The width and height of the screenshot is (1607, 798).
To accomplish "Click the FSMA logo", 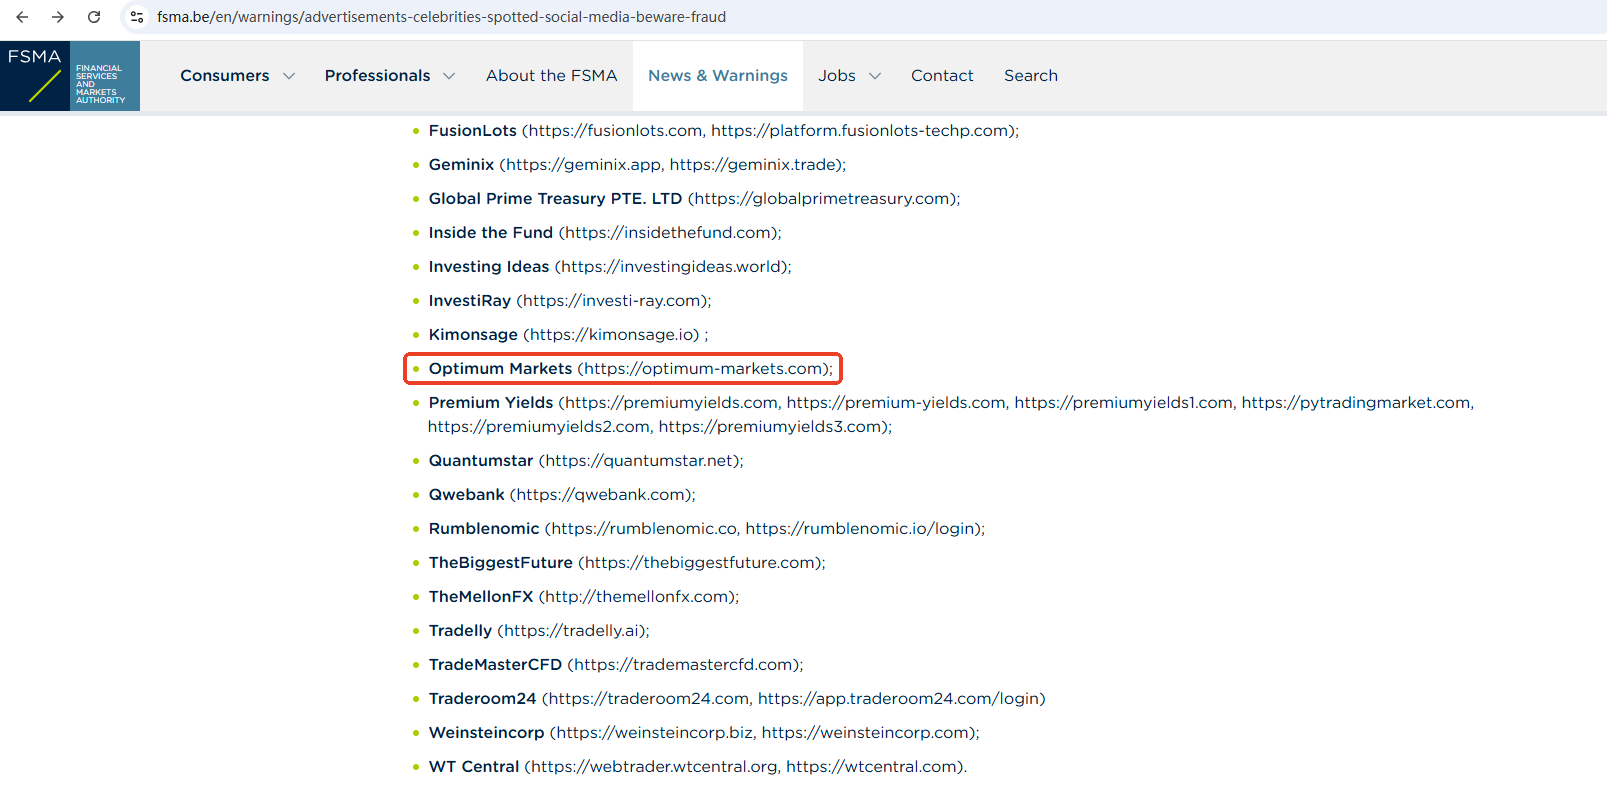I will coord(70,76).
